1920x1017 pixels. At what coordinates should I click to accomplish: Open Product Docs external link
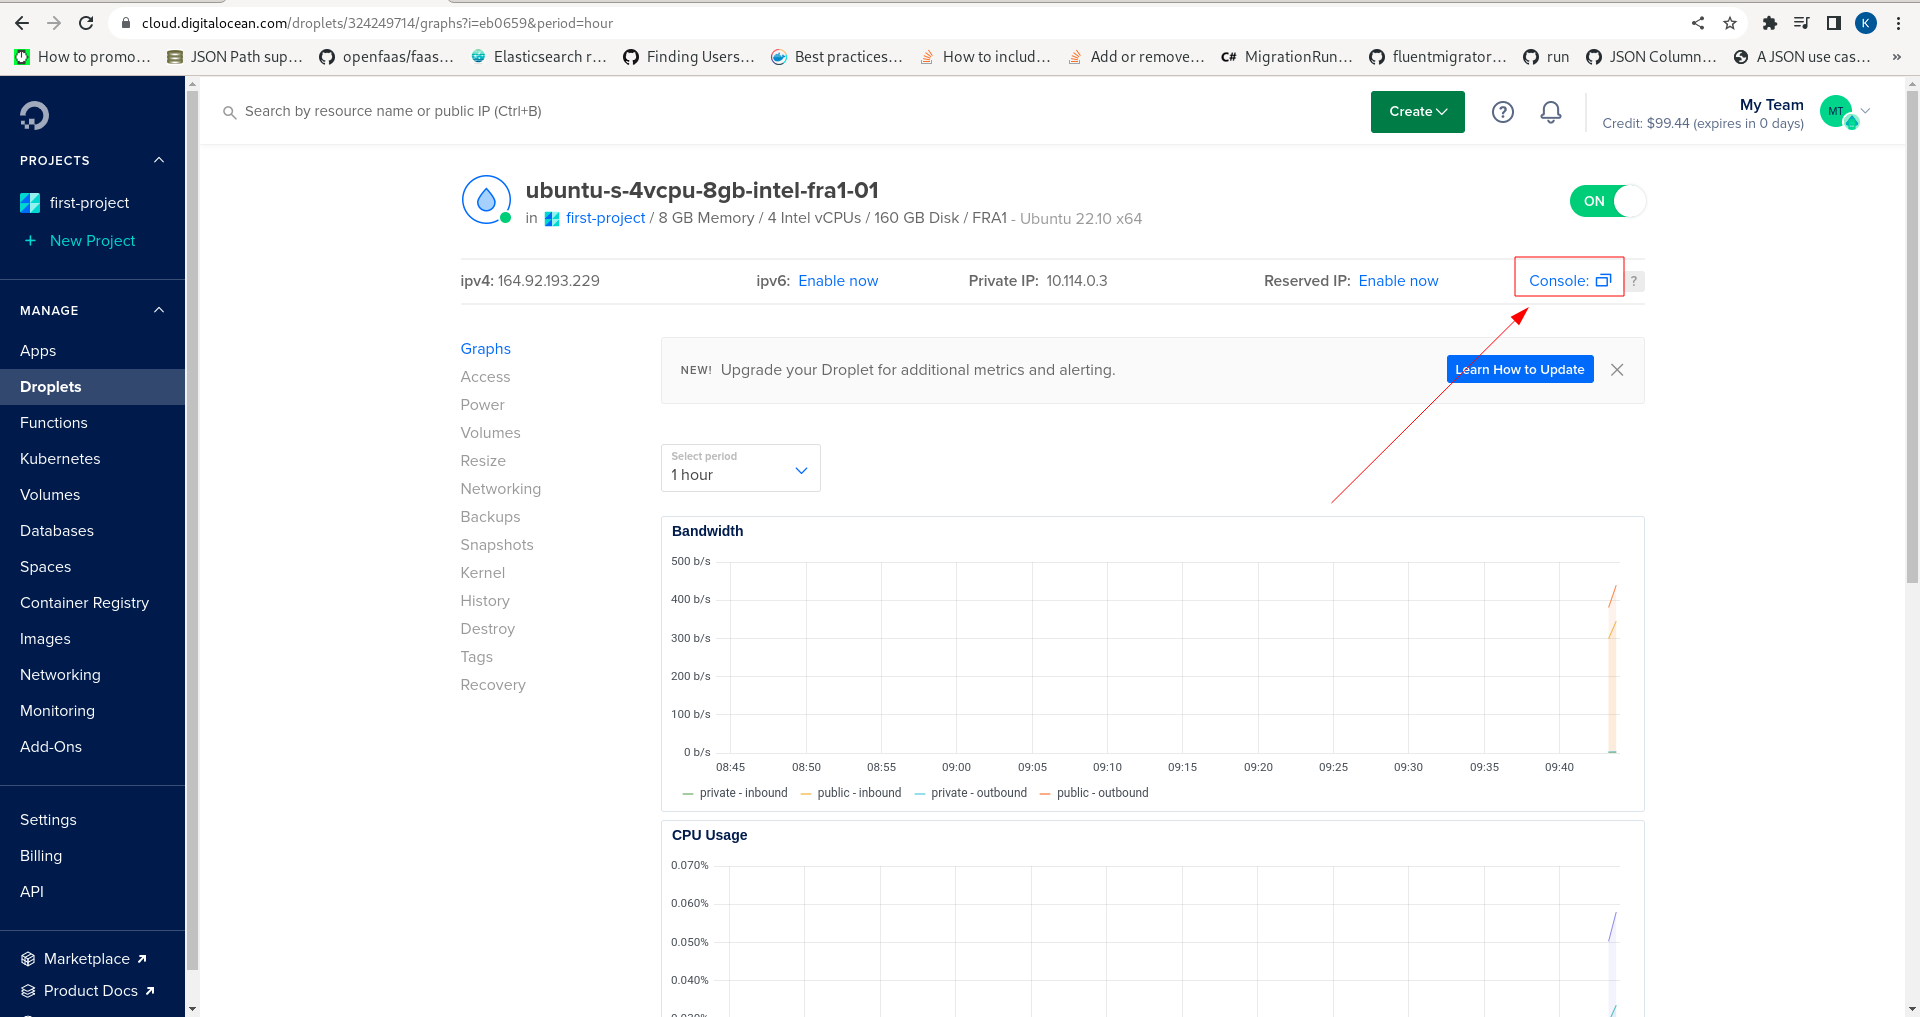click(x=88, y=991)
